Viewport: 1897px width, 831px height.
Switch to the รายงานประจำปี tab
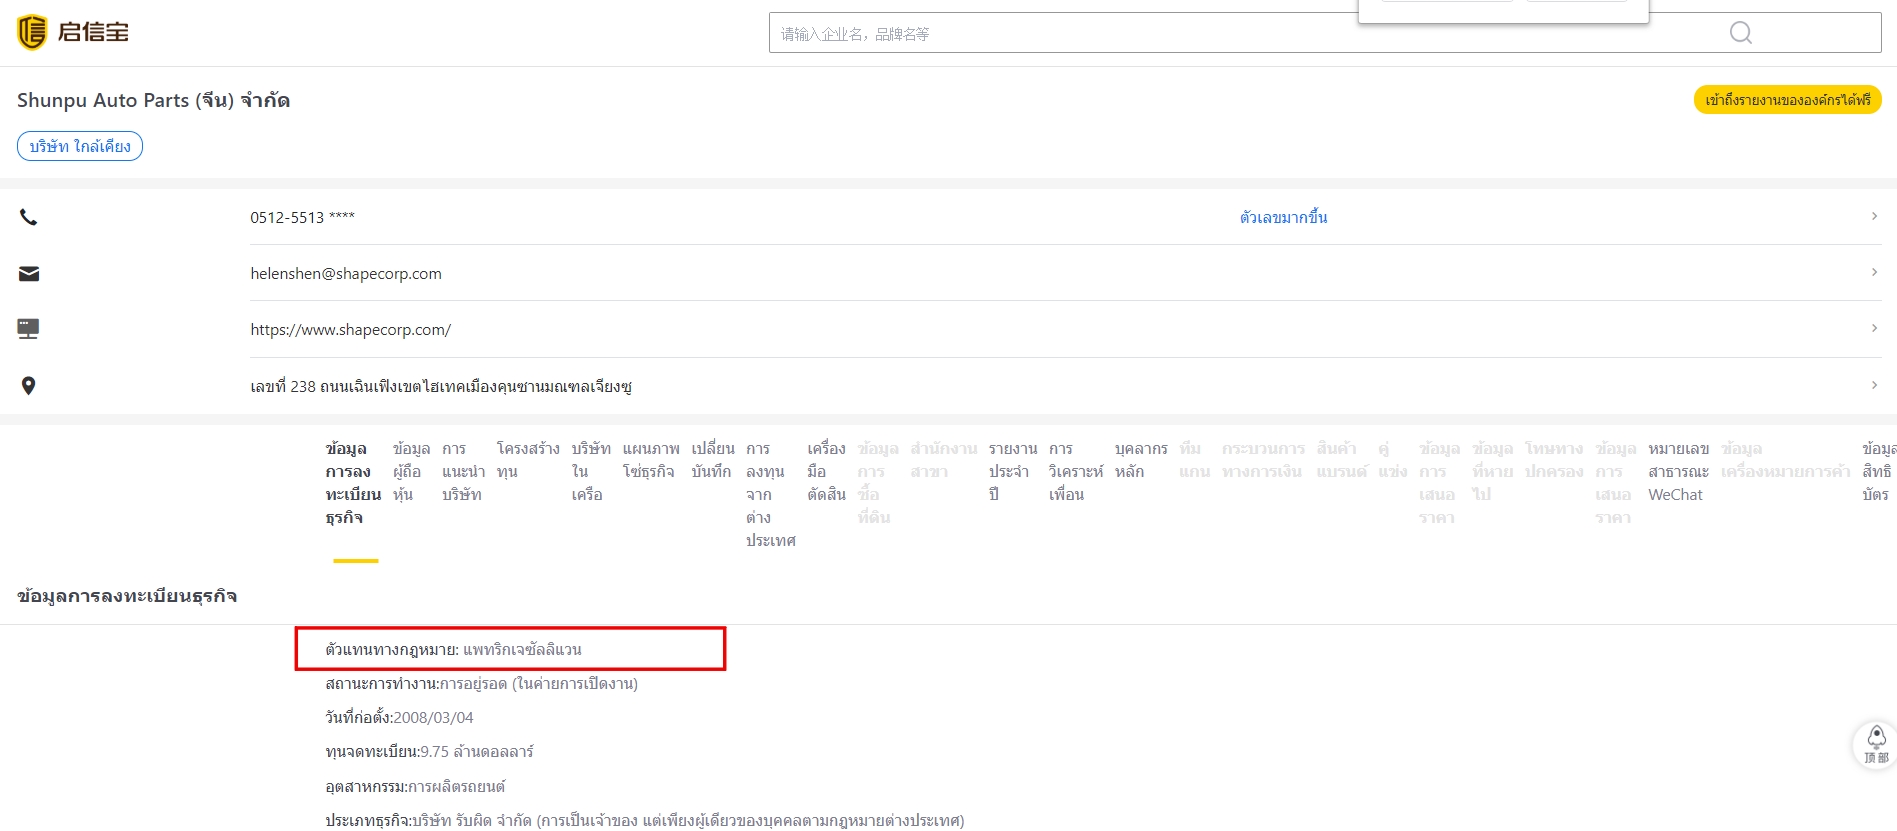1011,471
